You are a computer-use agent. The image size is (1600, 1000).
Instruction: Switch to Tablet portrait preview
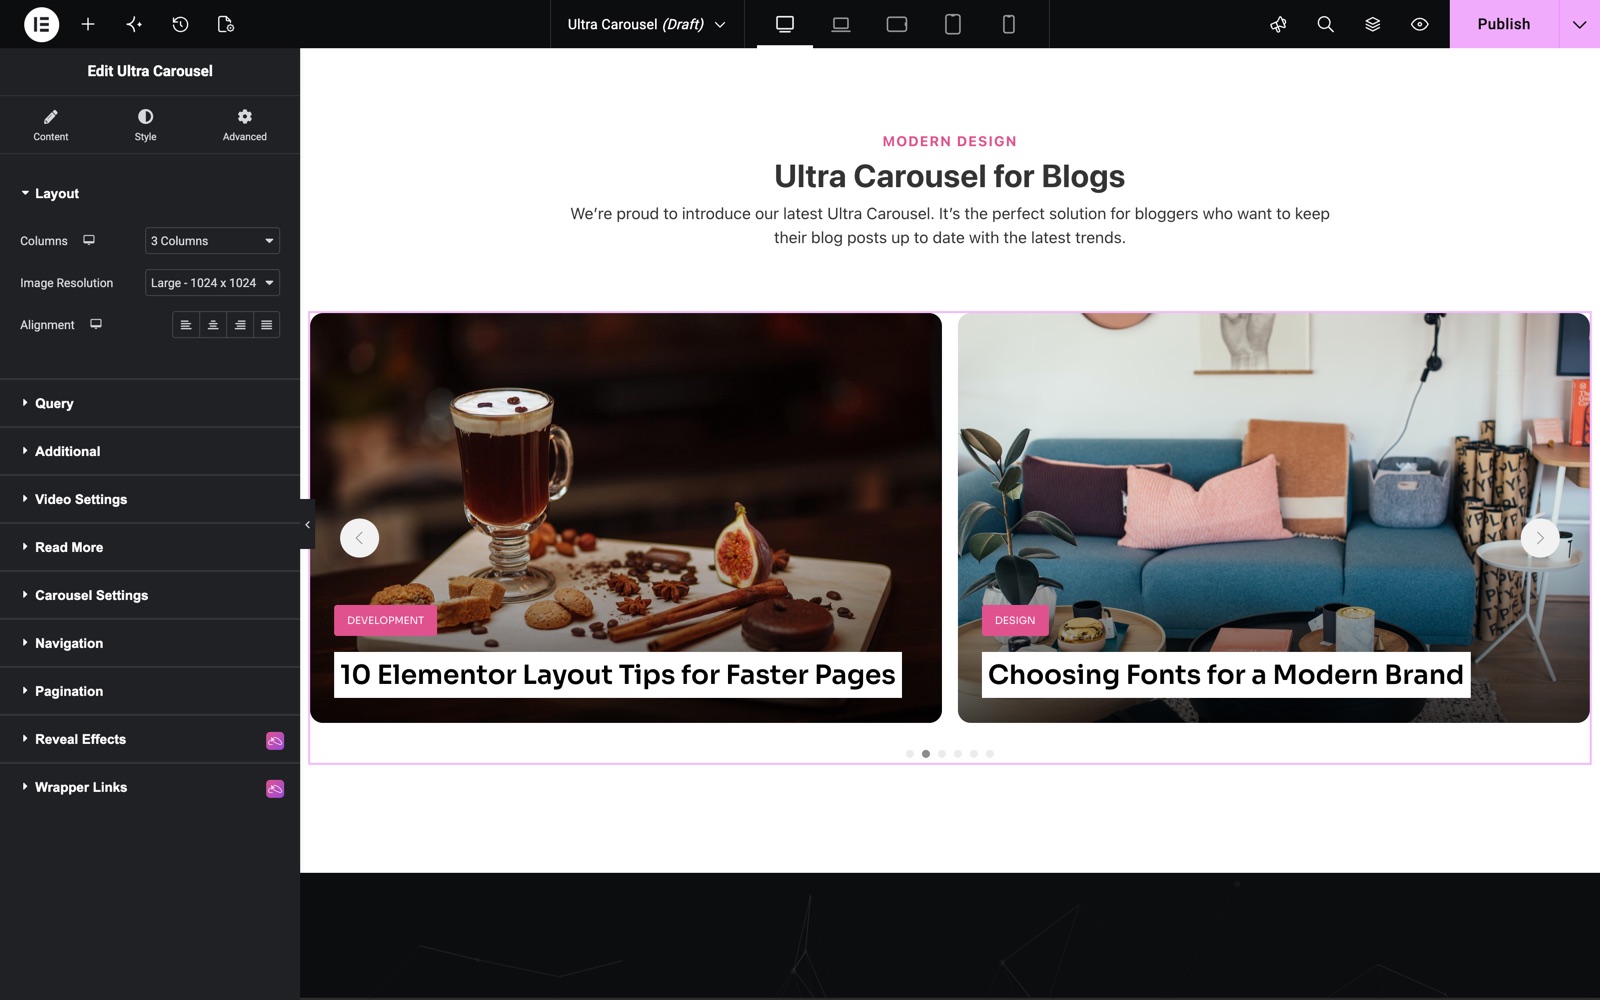953,24
